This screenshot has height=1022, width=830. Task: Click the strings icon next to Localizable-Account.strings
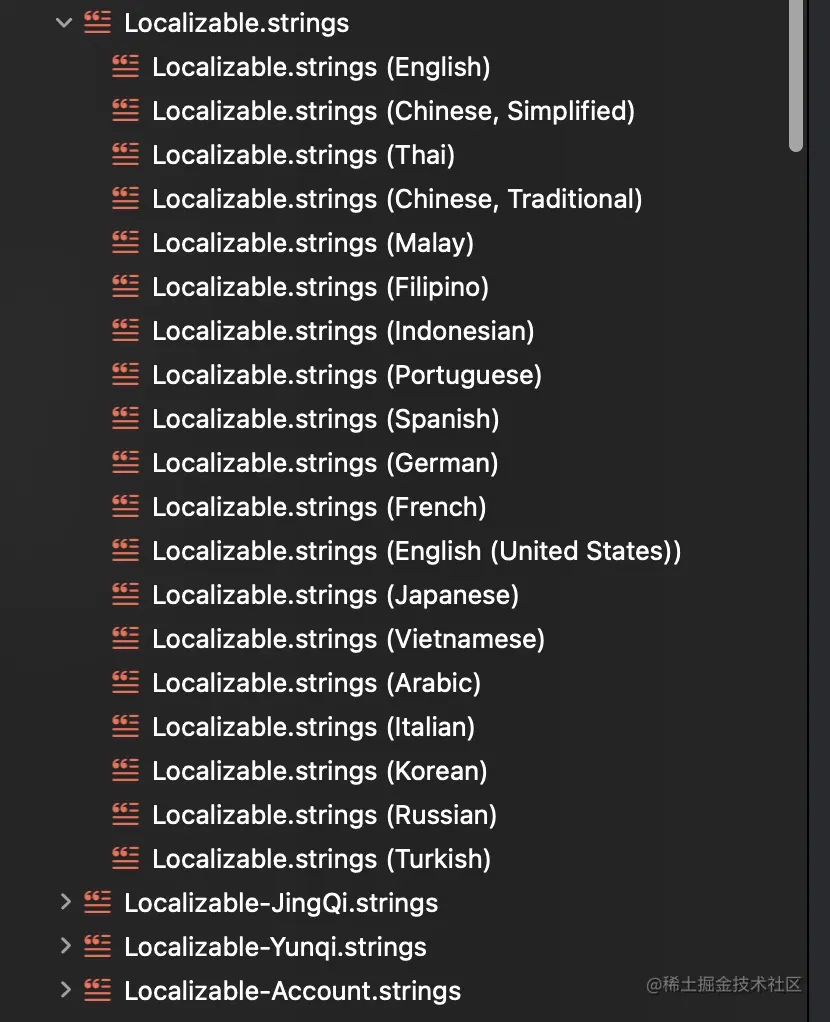pos(97,990)
